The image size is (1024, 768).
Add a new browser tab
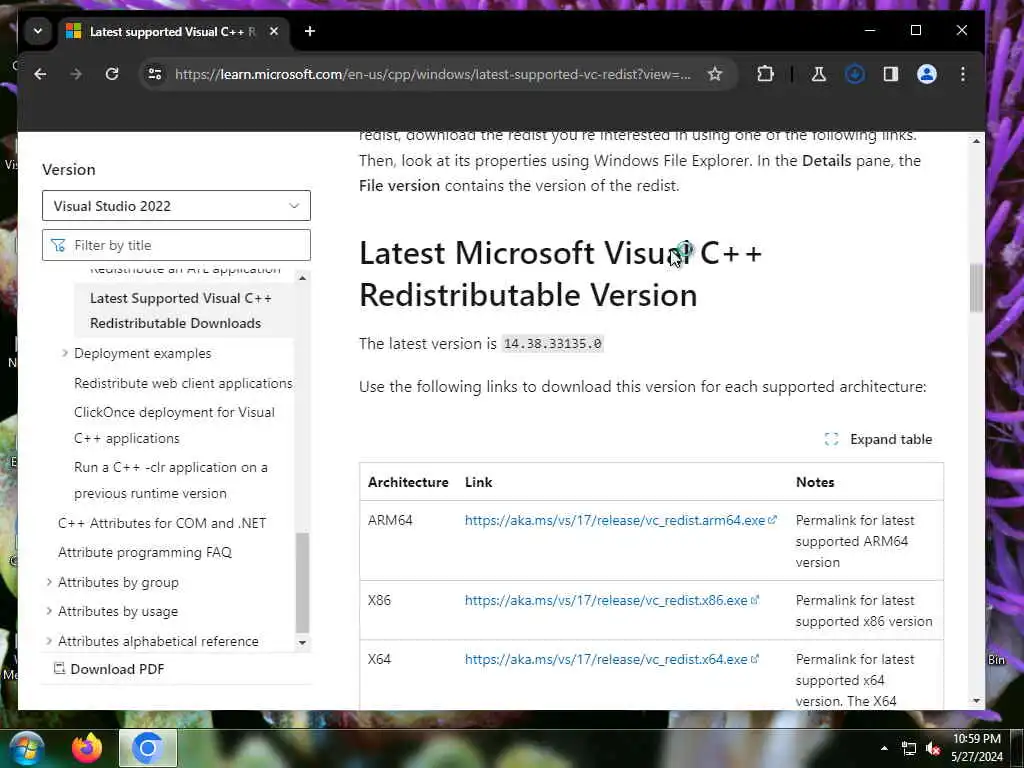310,31
